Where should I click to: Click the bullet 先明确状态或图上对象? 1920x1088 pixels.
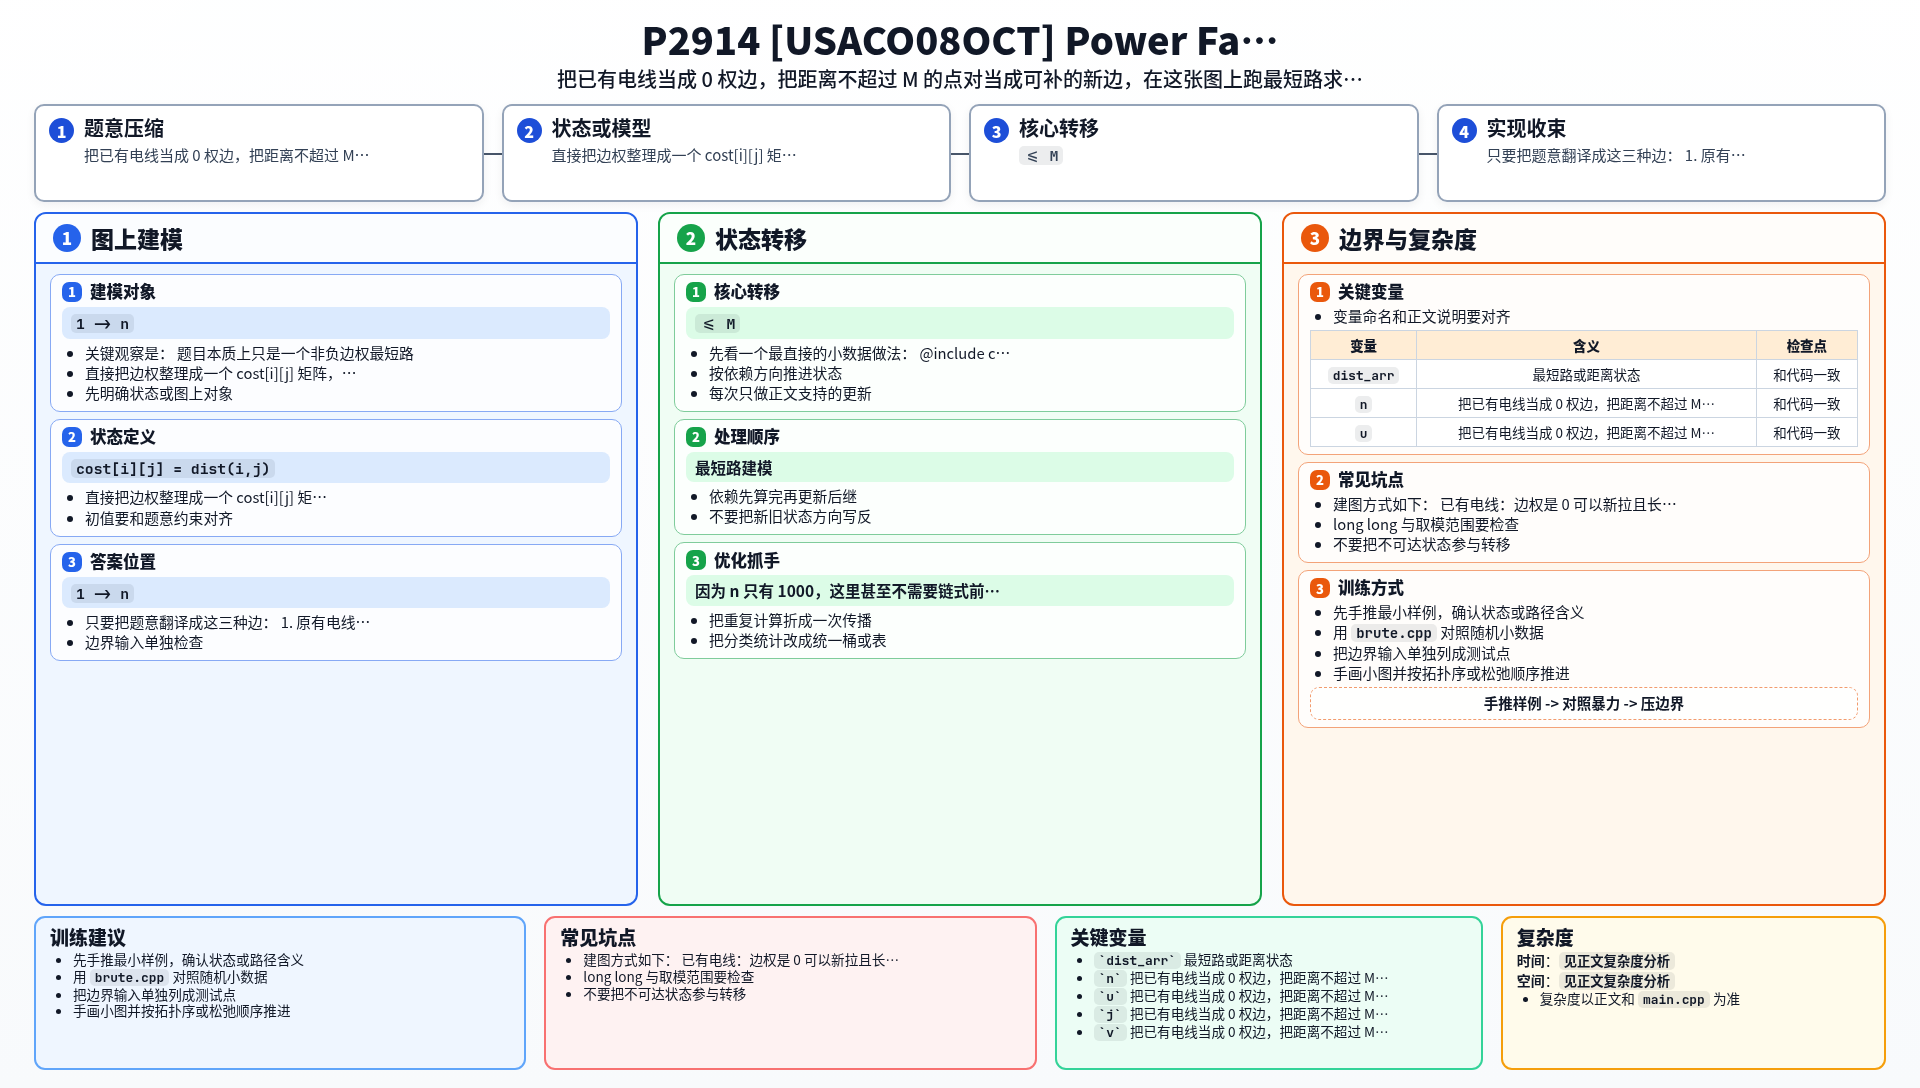point(159,394)
